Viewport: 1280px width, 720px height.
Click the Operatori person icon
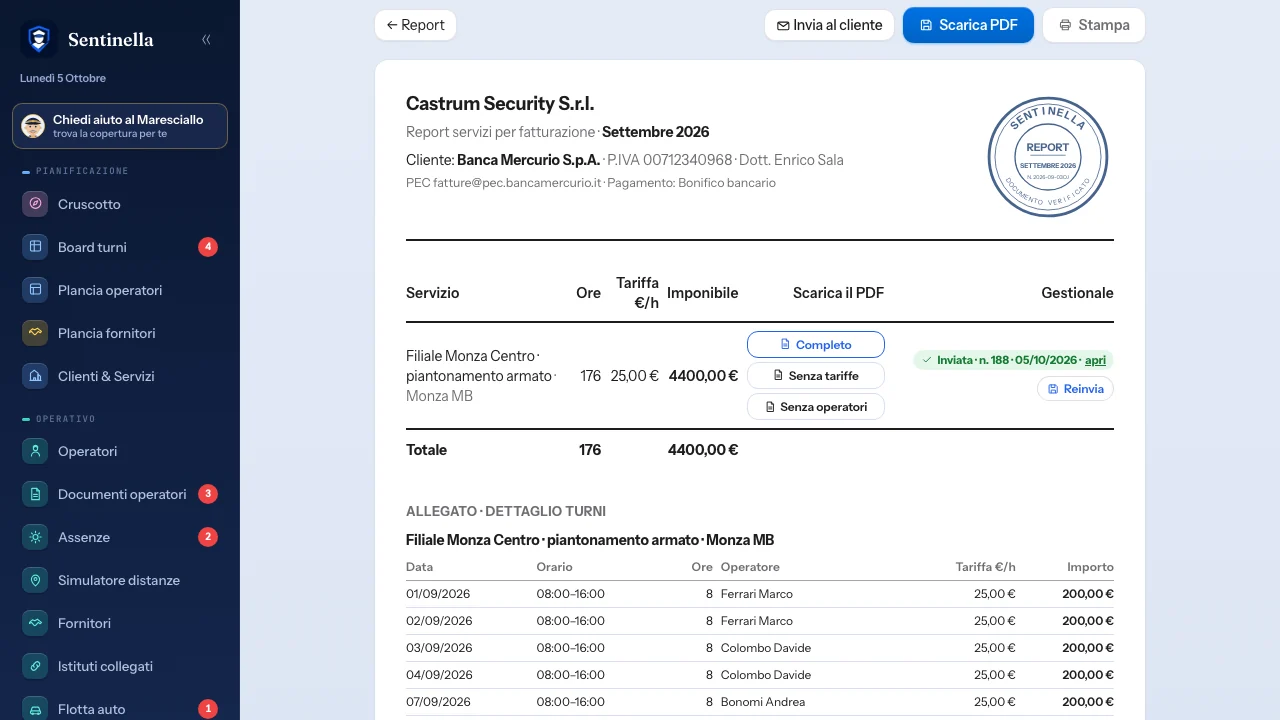pyautogui.click(x=35, y=451)
